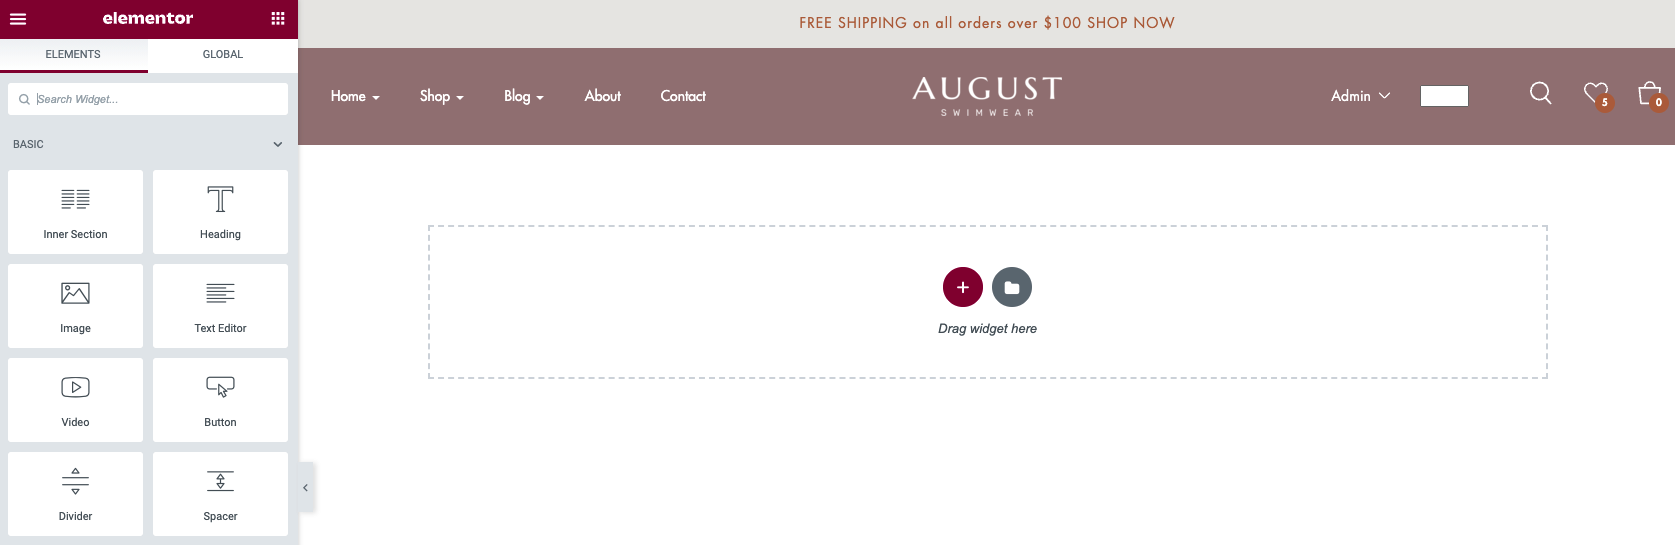Viewport: 1675px width, 545px height.
Task: Click the Add Template folder button
Action: click(x=1012, y=288)
